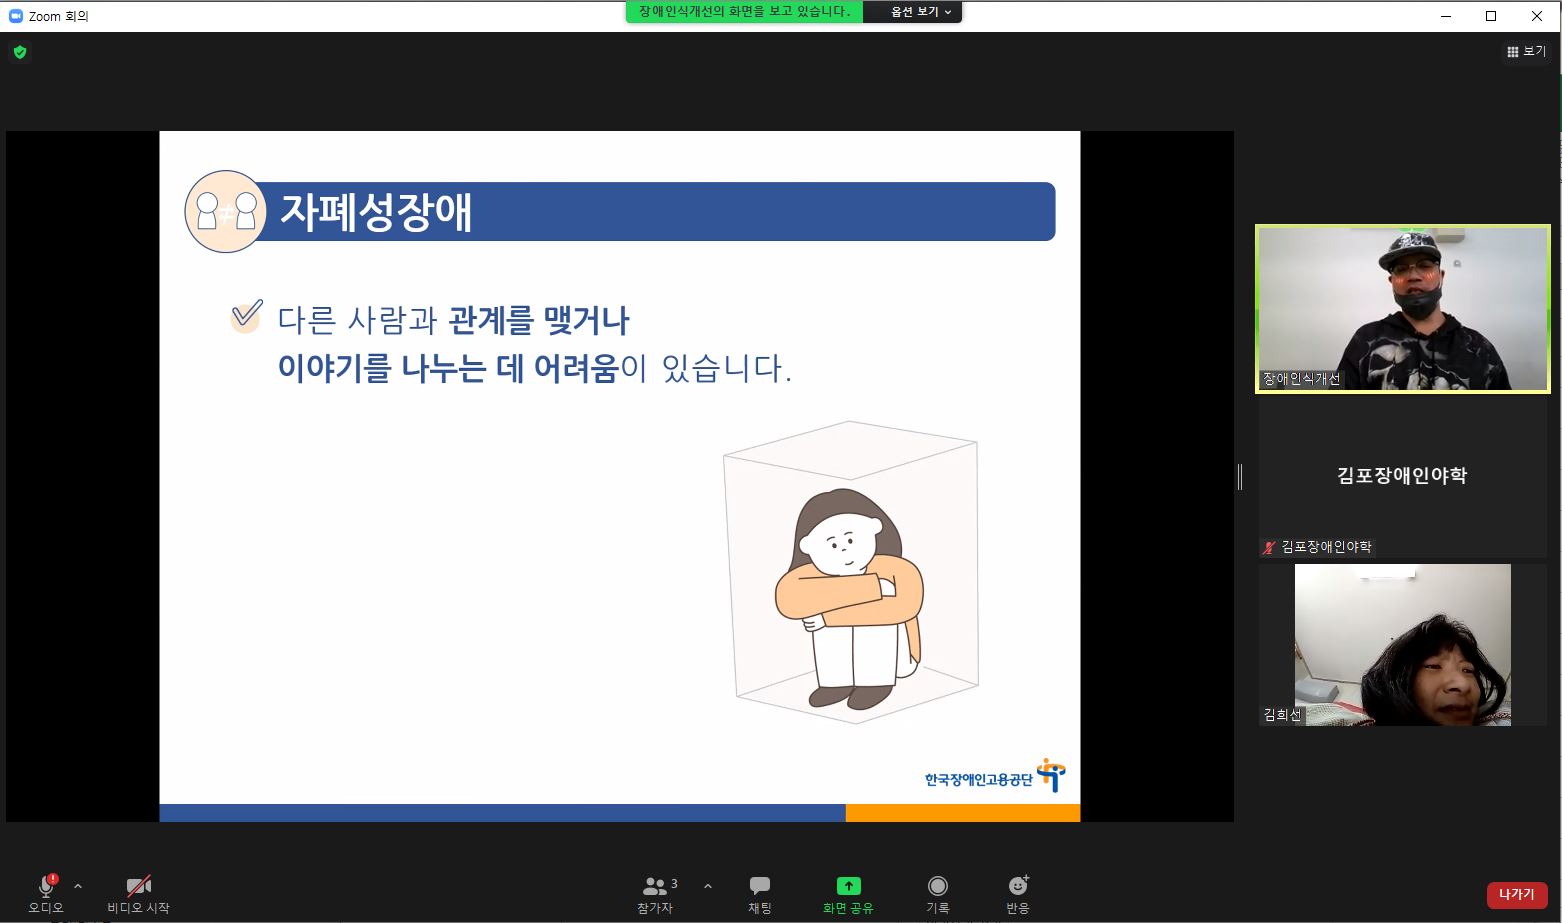
Task: Select the 김희선 participant video thumbnail
Action: click(1403, 645)
